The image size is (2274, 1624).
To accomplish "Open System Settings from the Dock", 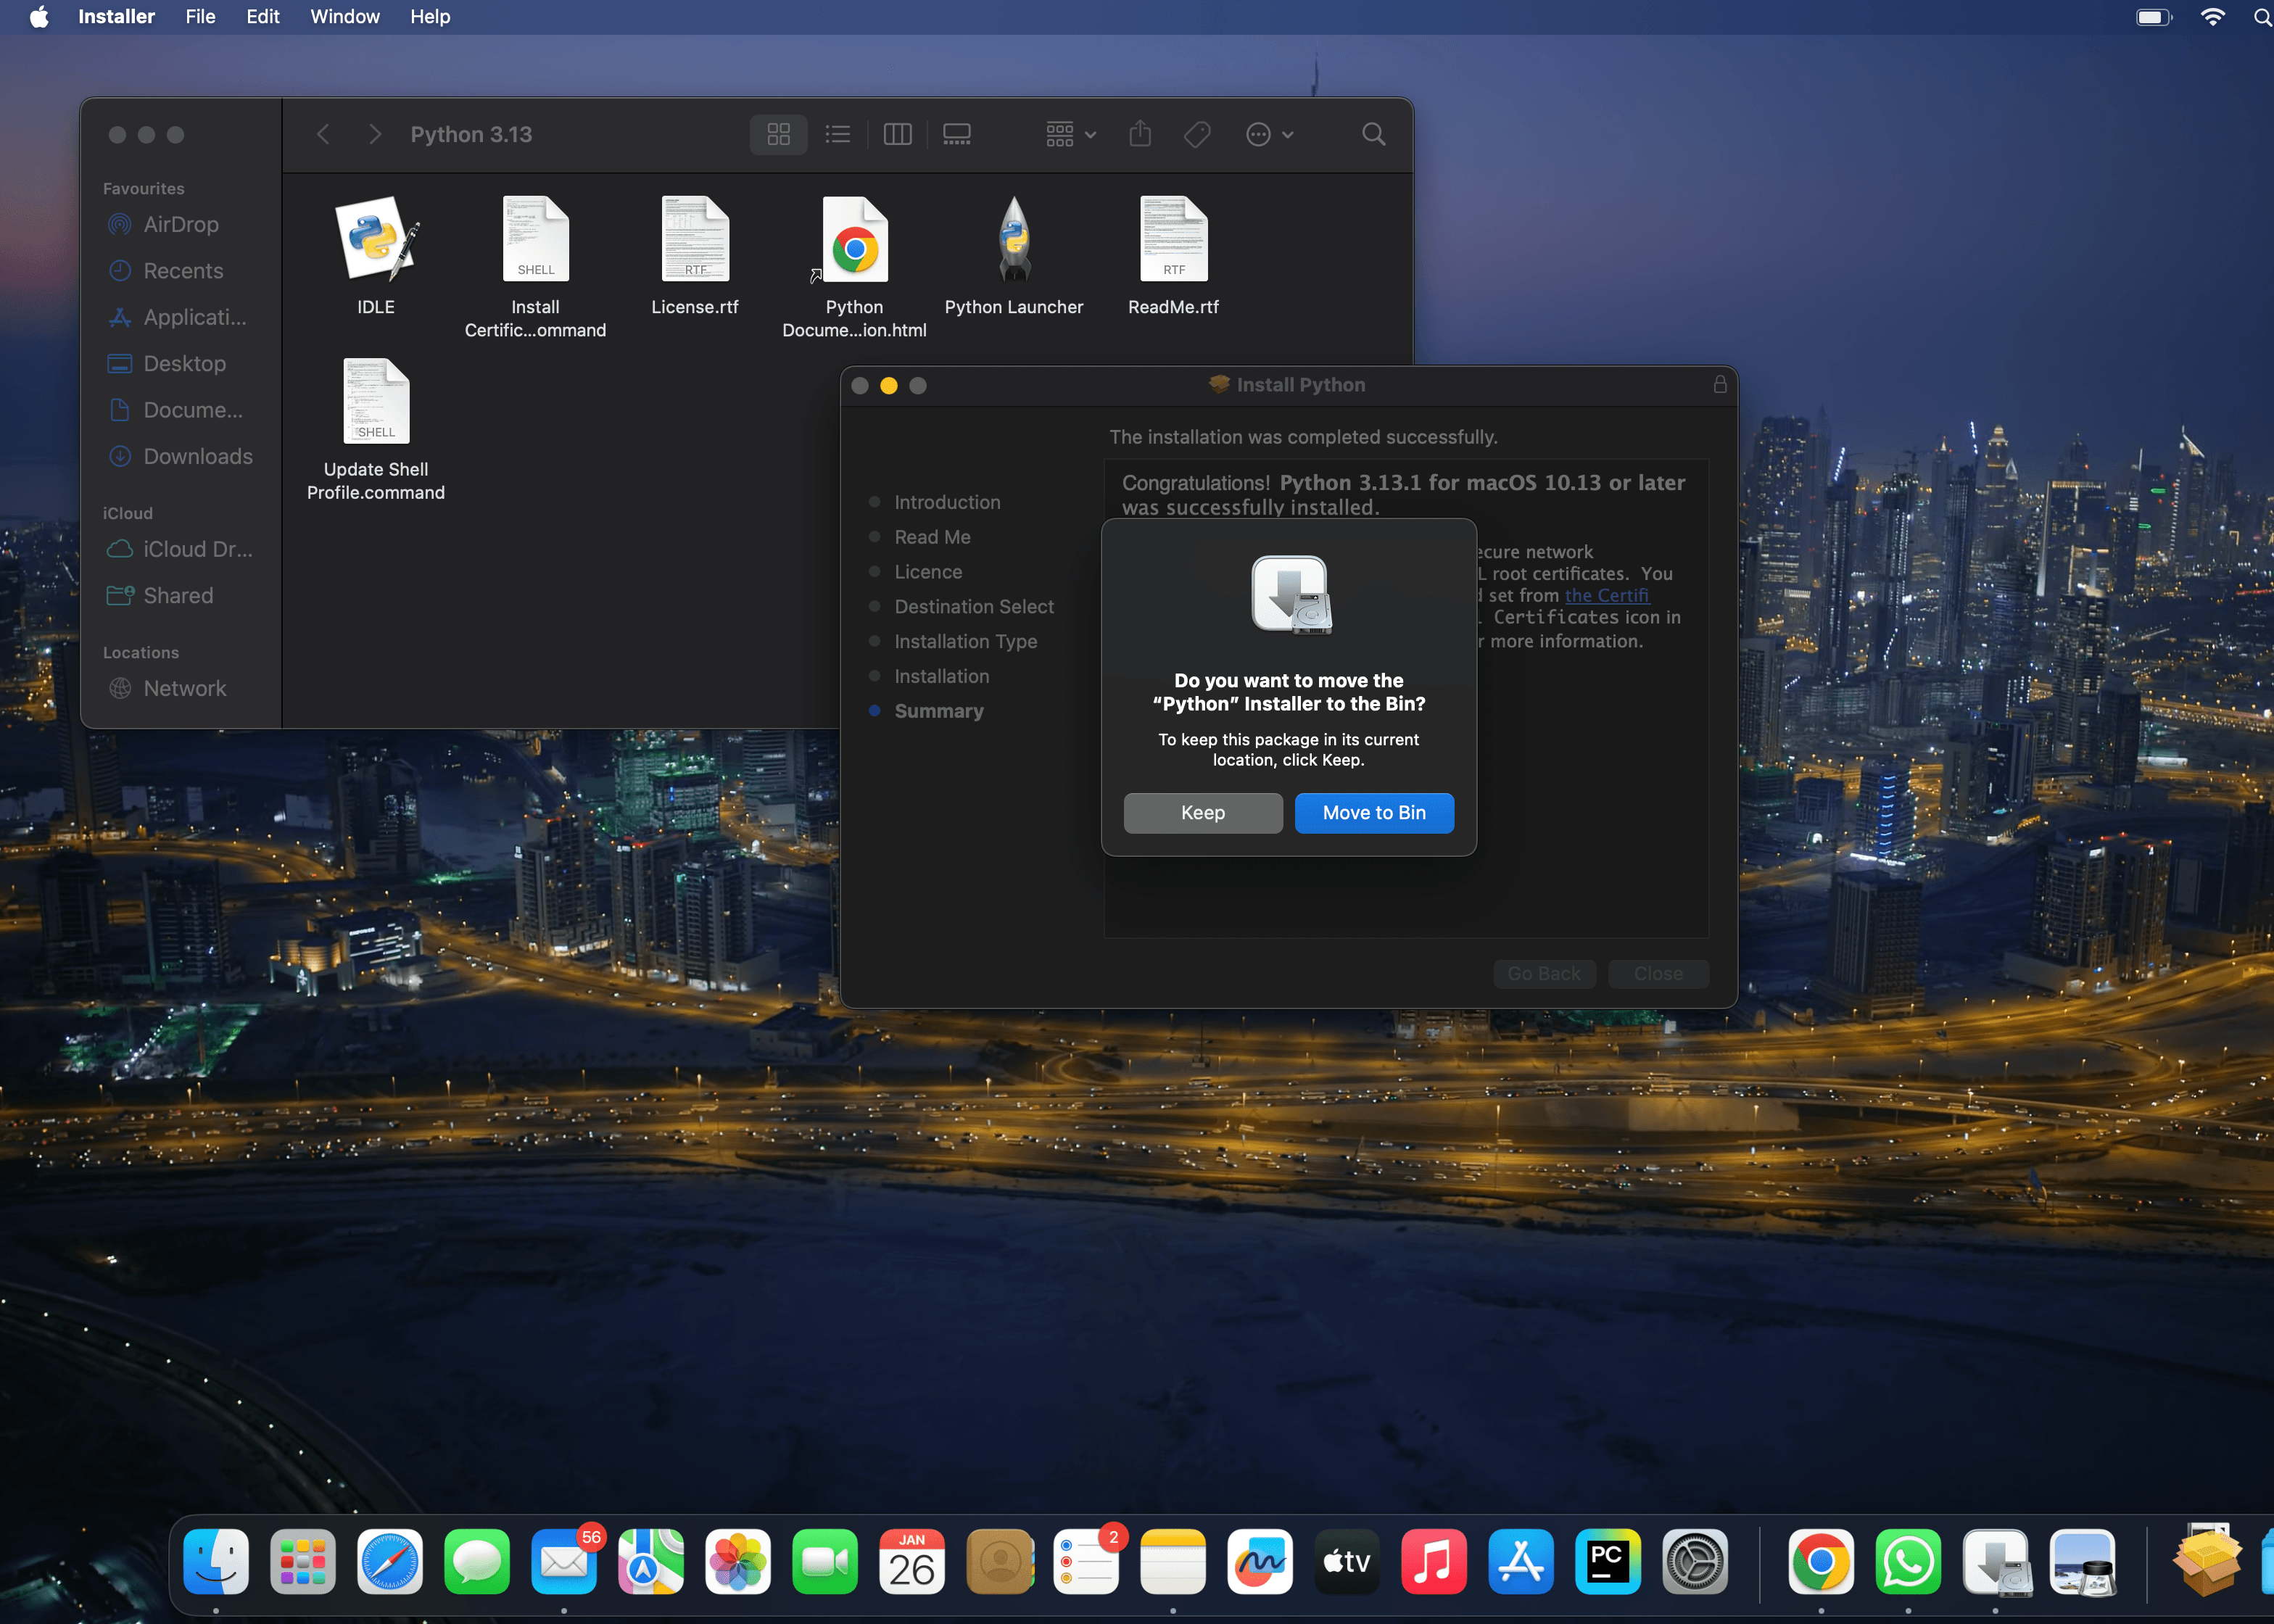I will pos(1695,1561).
